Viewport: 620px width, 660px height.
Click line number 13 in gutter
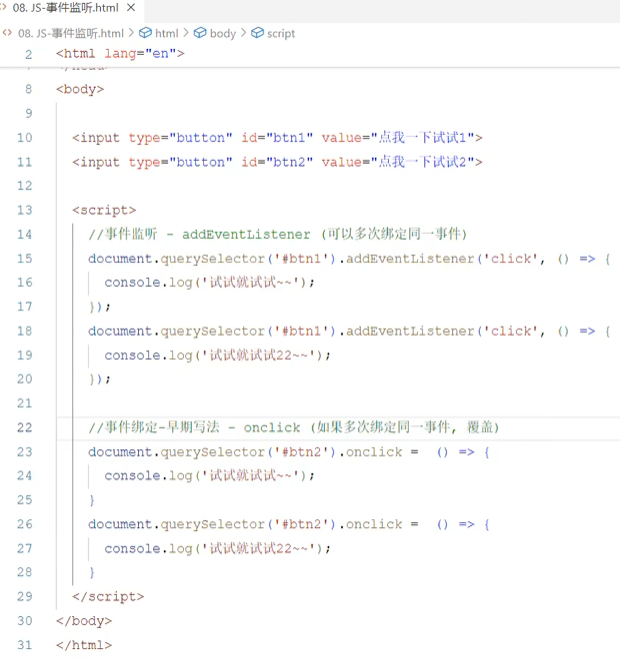point(24,210)
